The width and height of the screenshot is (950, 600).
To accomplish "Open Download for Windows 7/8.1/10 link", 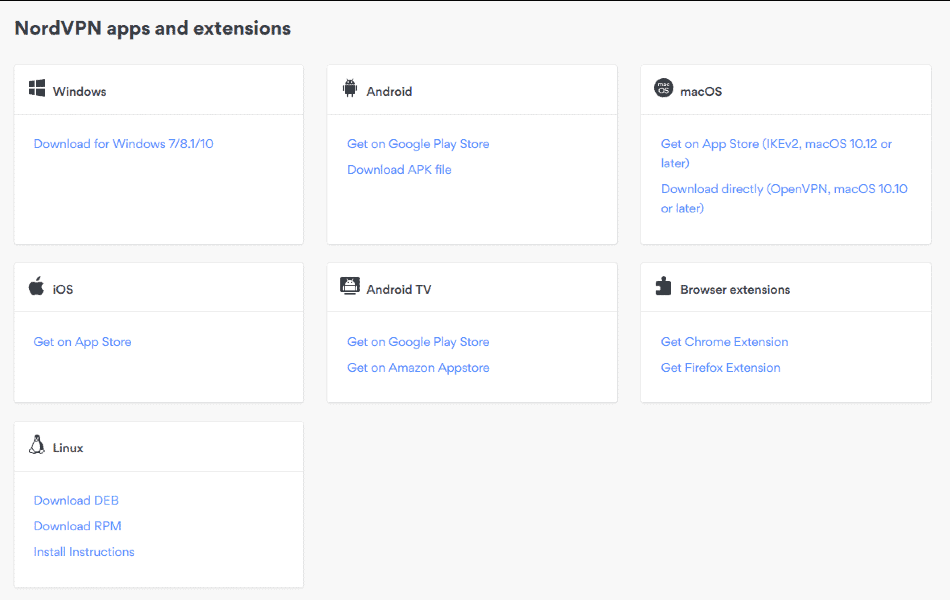I will pos(124,144).
